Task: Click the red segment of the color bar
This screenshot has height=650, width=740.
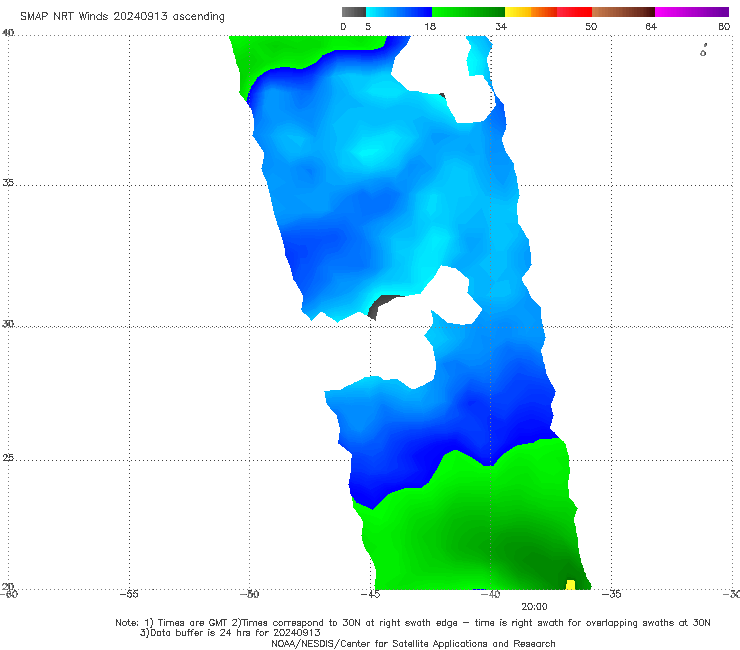Action: pyautogui.click(x=574, y=12)
